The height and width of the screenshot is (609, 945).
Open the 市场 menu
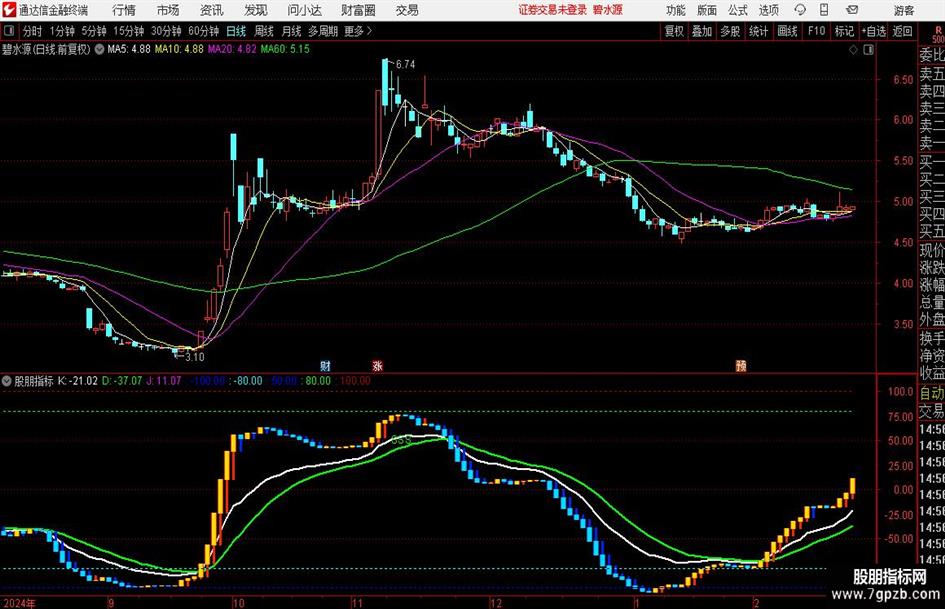[168, 10]
